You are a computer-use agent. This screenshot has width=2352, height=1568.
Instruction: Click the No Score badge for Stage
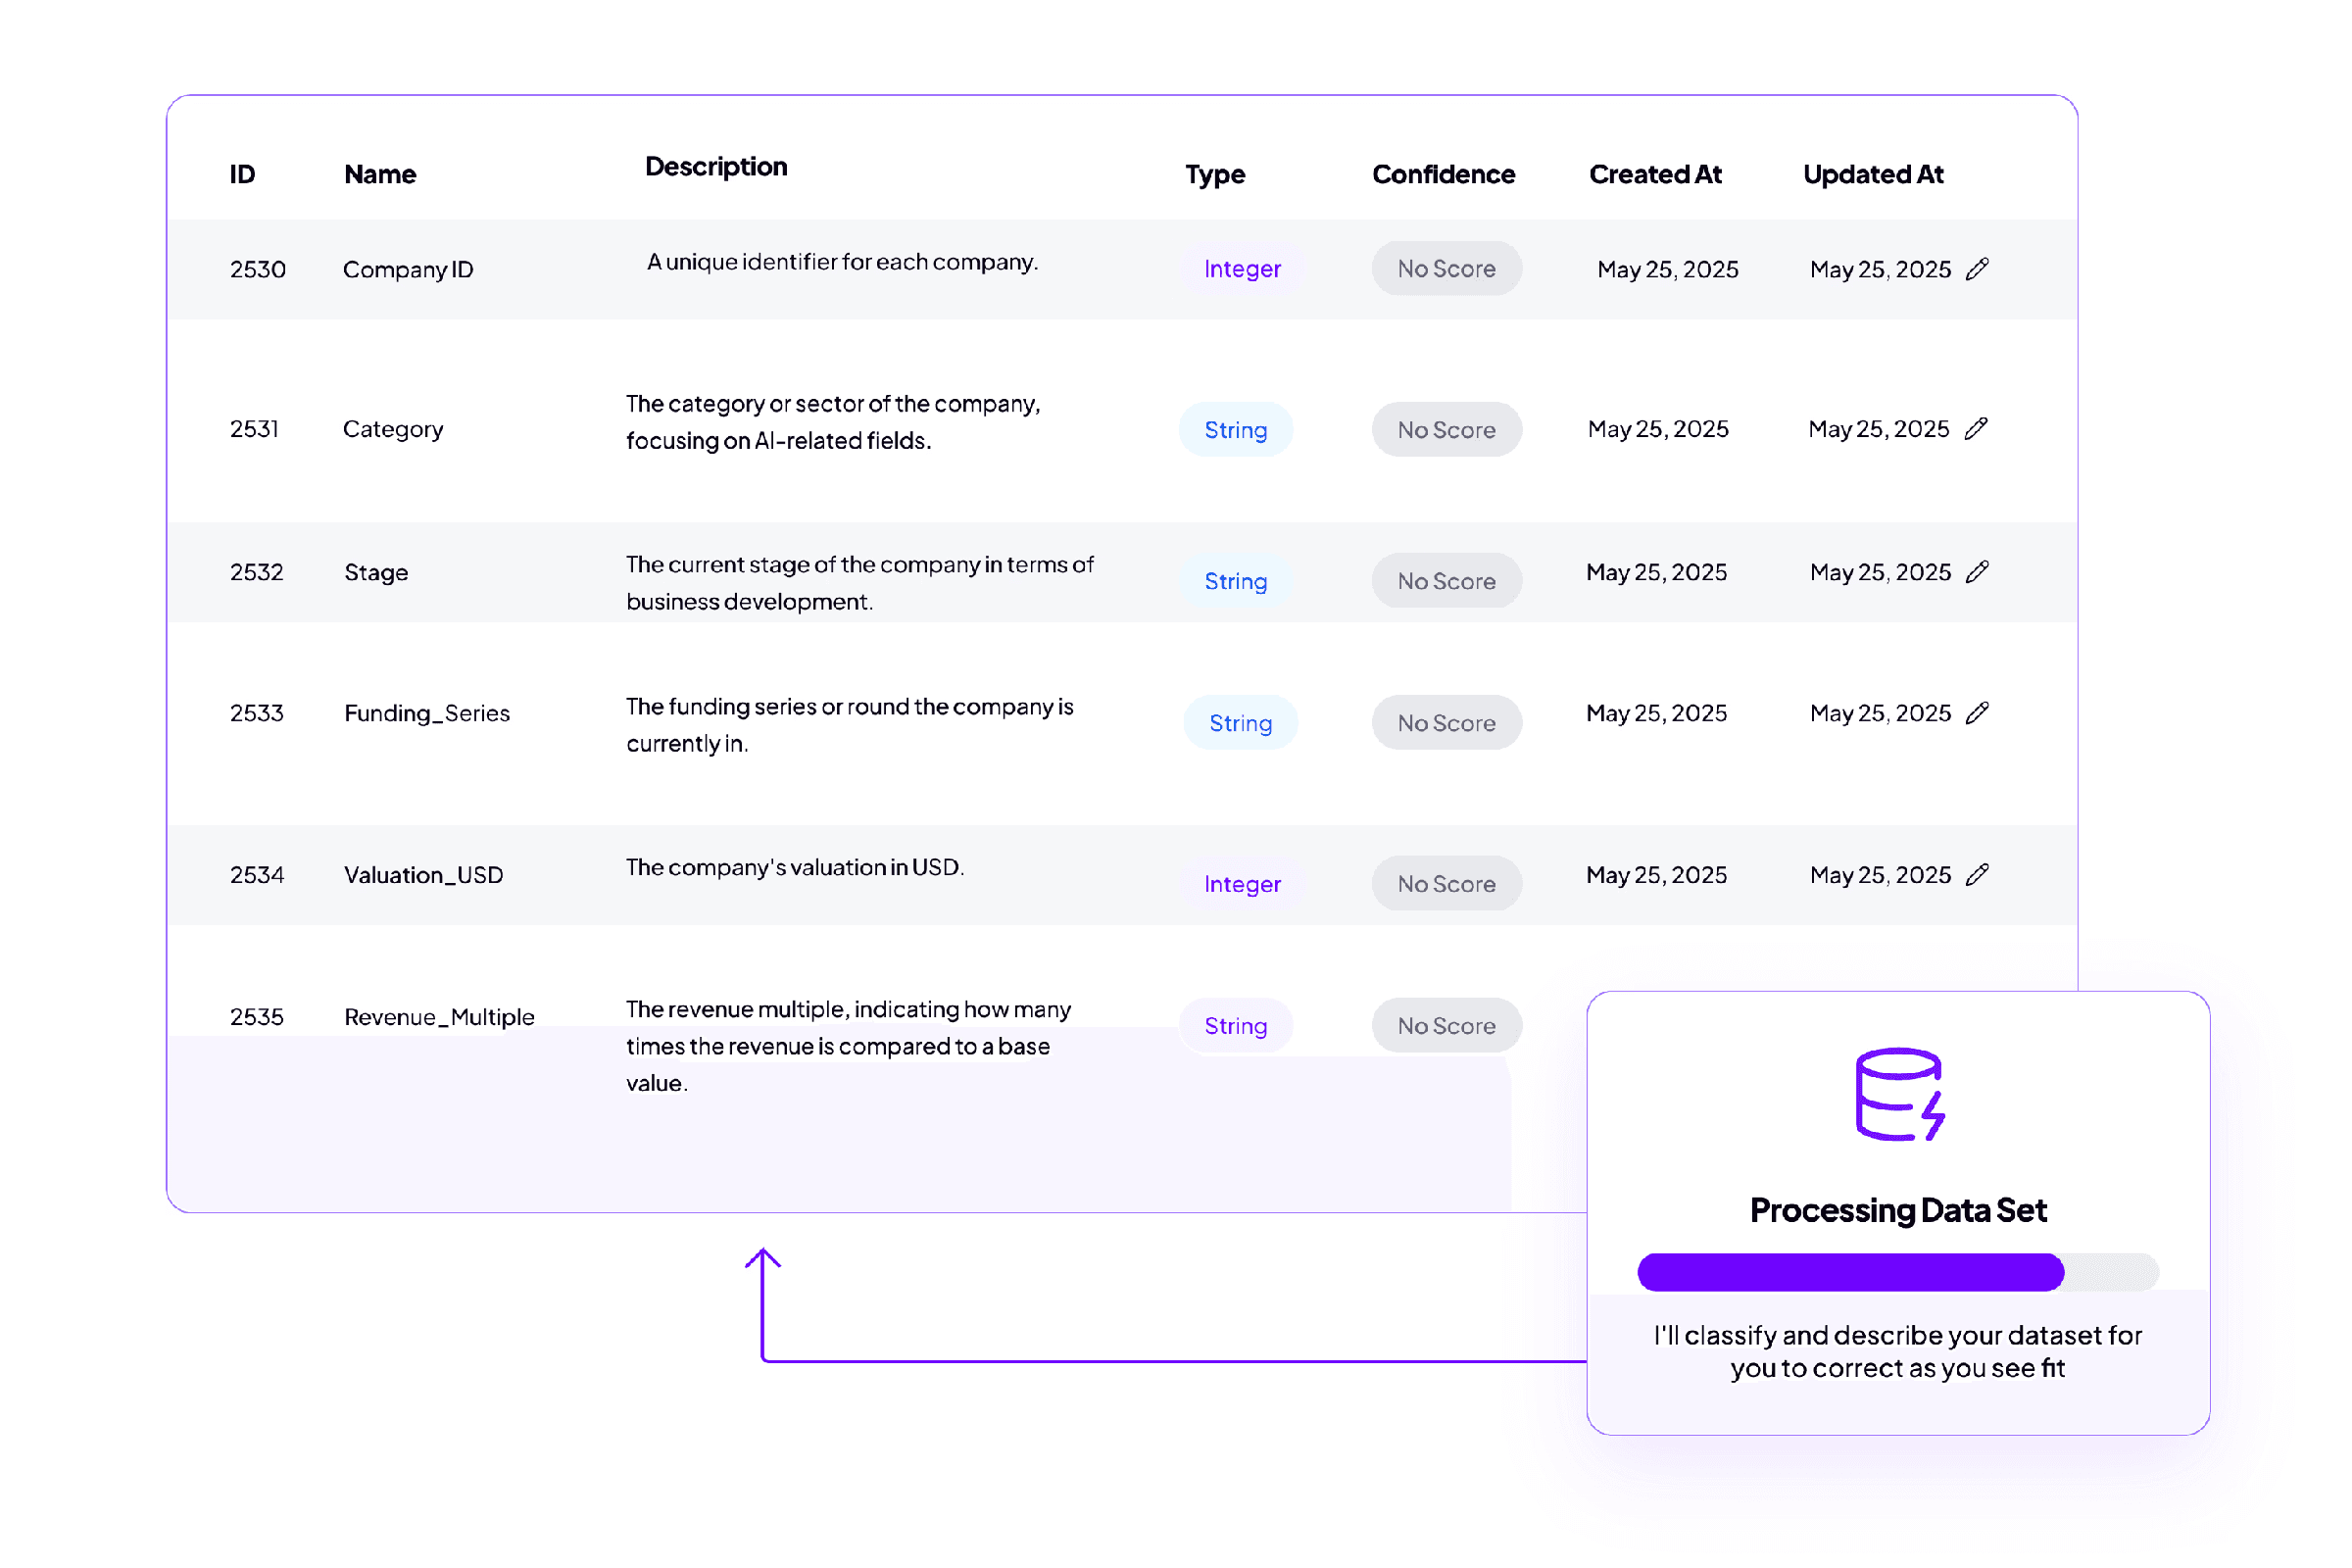1446,581
